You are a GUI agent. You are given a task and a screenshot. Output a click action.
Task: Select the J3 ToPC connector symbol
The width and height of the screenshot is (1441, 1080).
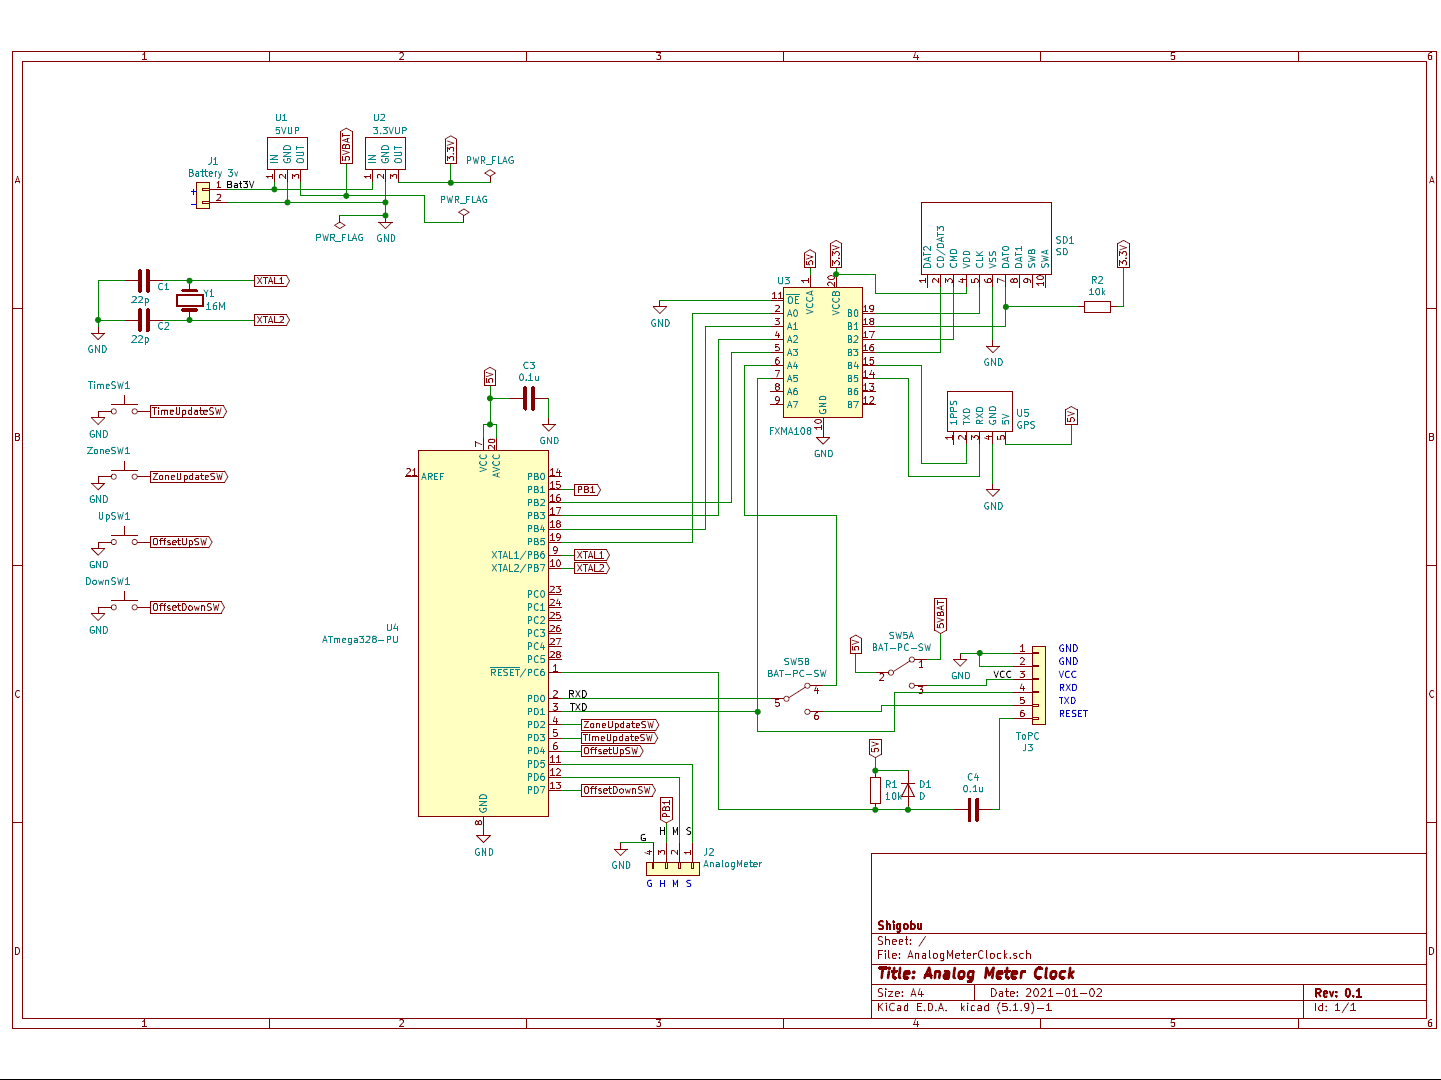(x=1039, y=684)
